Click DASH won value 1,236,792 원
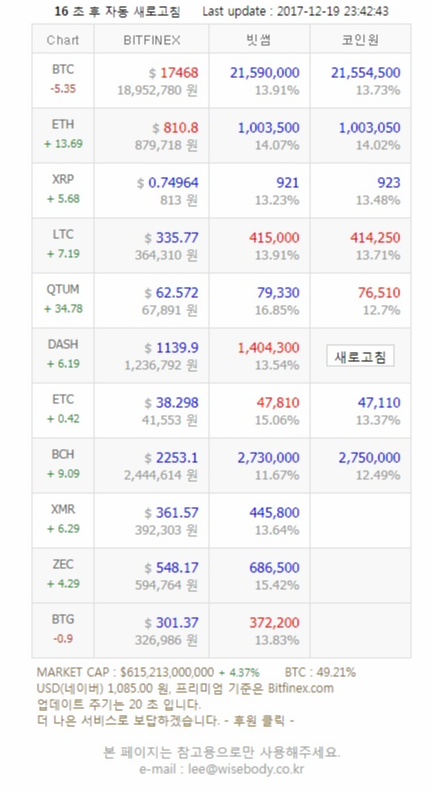 161,366
